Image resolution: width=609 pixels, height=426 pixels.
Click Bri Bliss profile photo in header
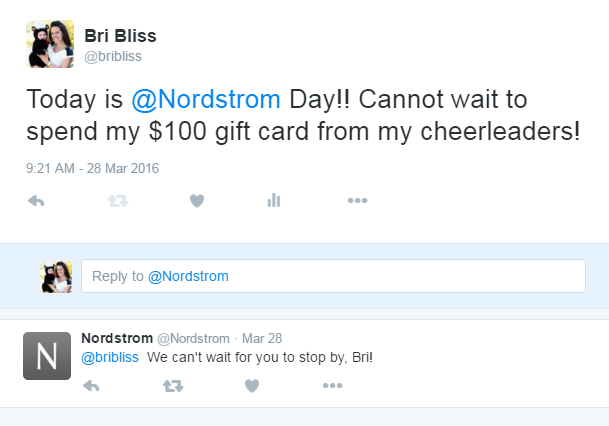[x=49, y=44]
